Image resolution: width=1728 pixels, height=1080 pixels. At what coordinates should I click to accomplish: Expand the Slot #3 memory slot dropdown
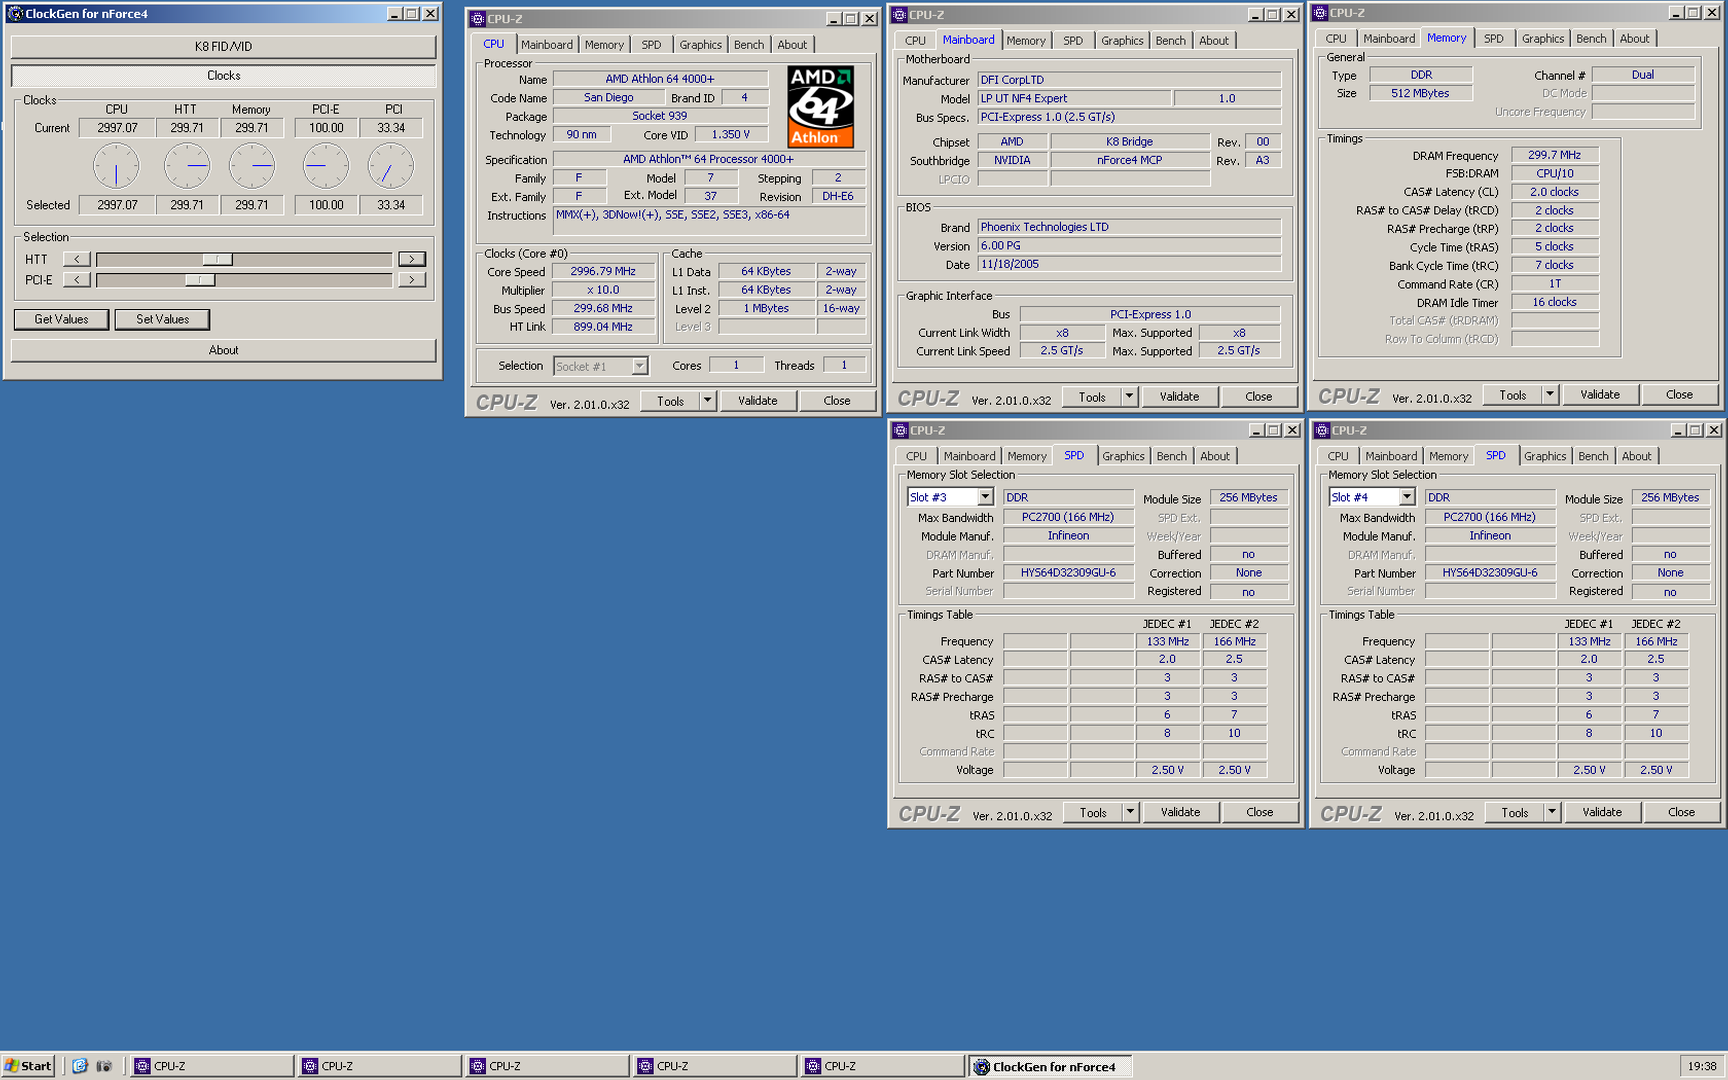pos(985,497)
